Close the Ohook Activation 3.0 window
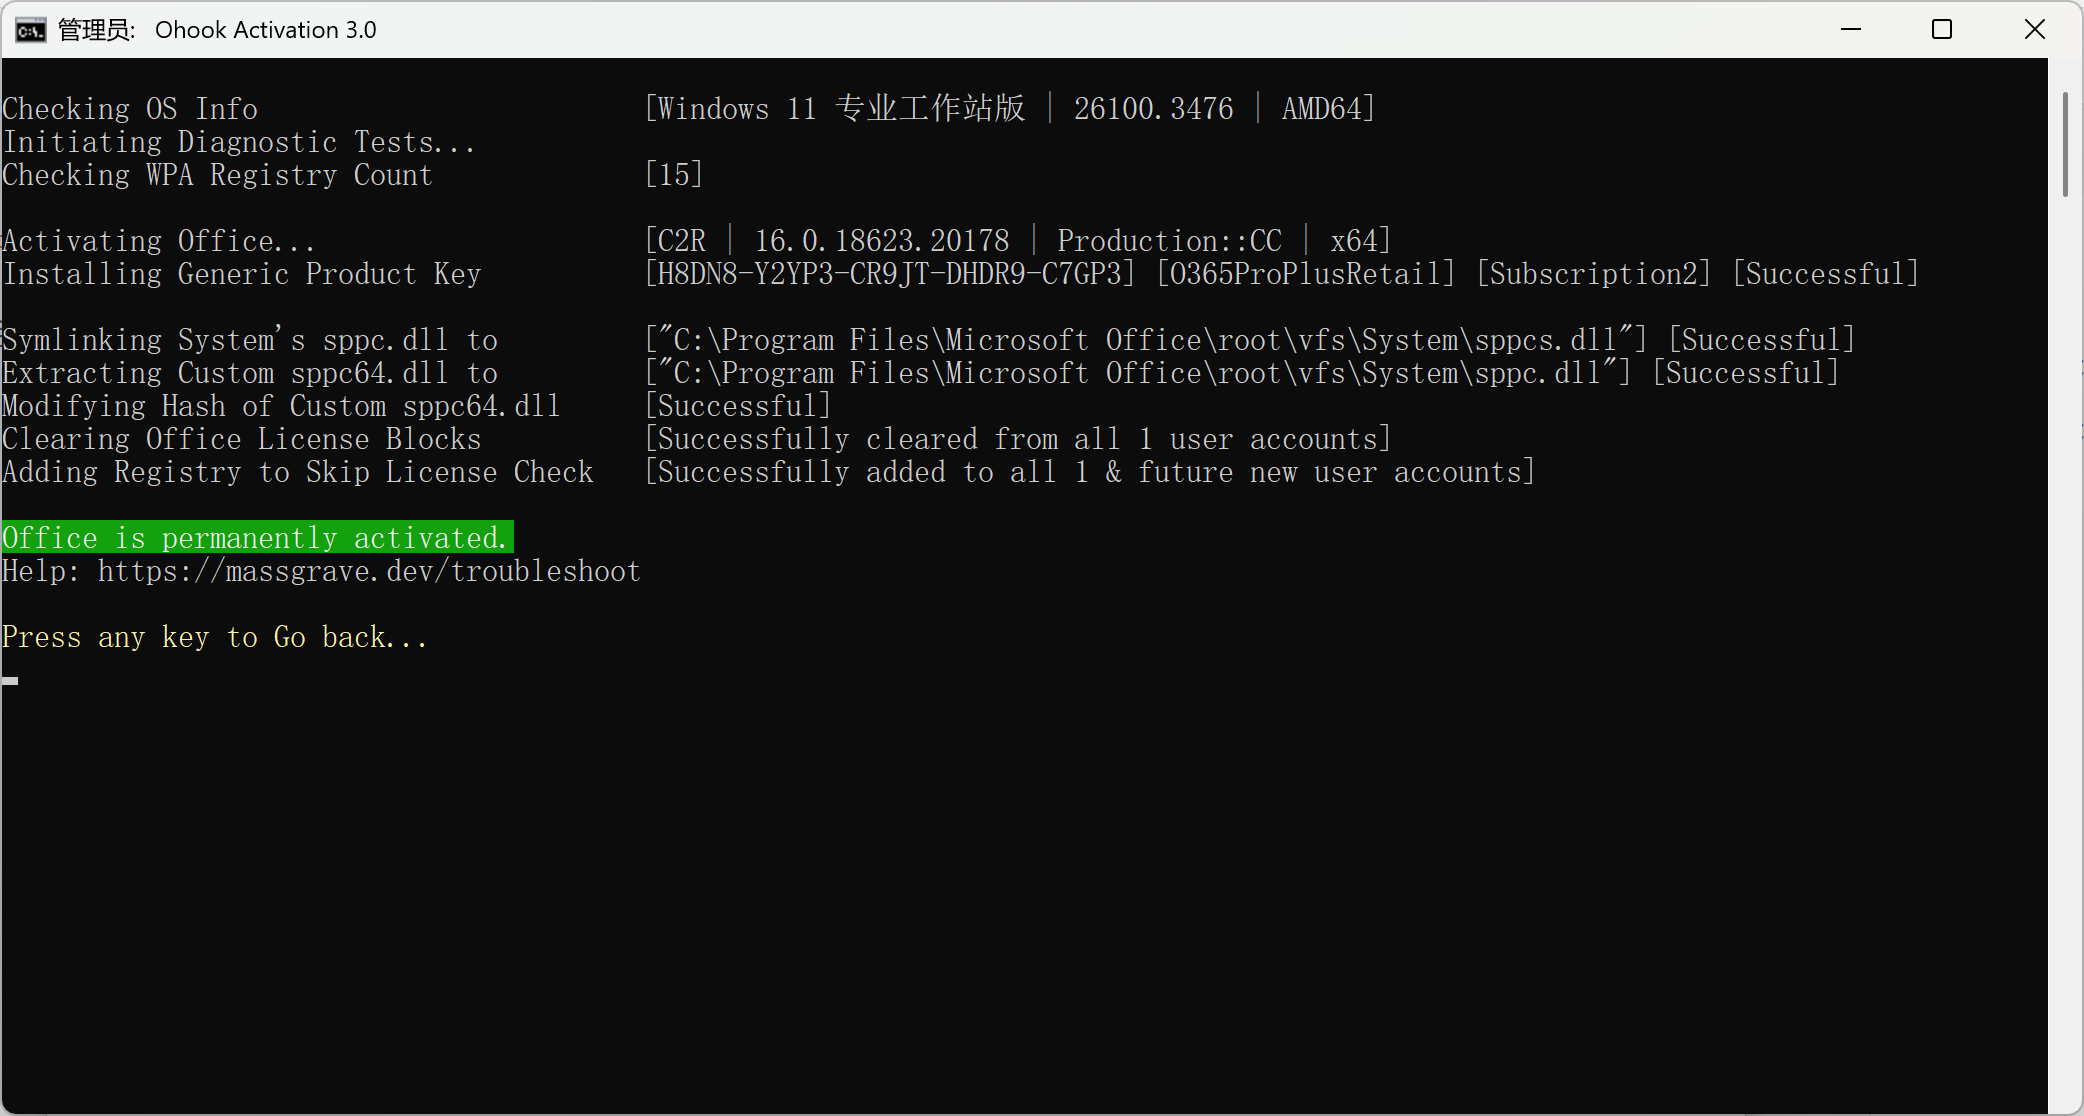2084x1116 pixels. [2034, 30]
